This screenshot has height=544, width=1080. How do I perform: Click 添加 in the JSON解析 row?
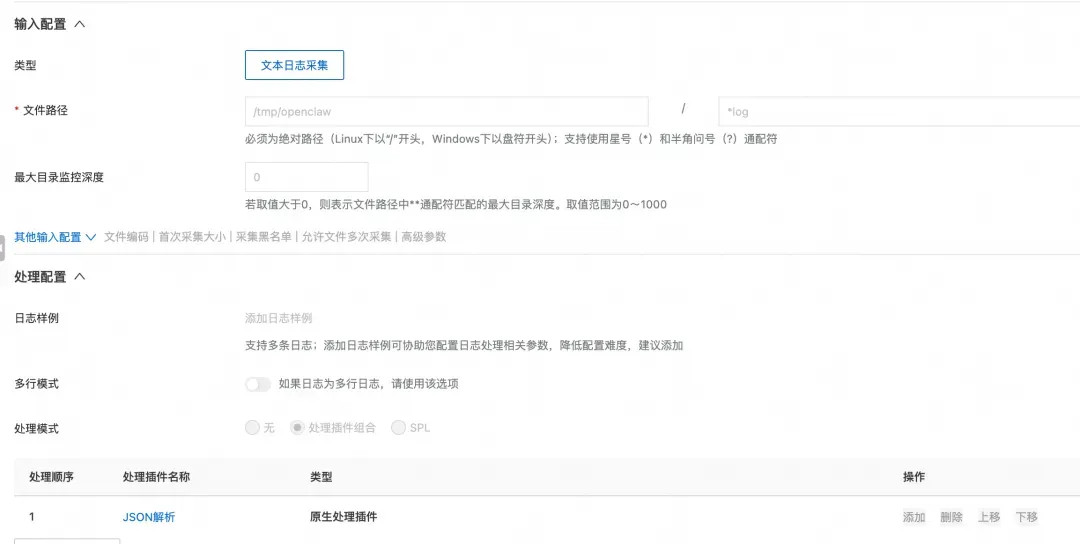914,517
